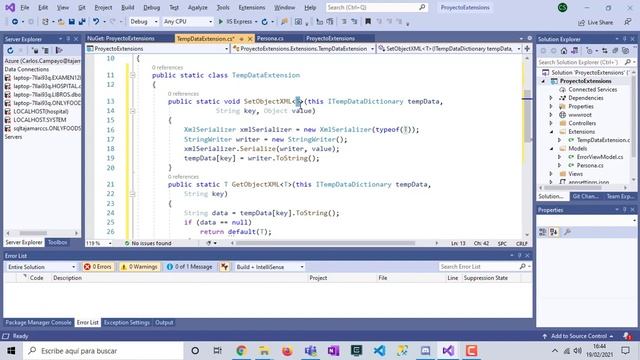
Task: Click the editor vertical scrollbar thumb
Action: [527, 116]
